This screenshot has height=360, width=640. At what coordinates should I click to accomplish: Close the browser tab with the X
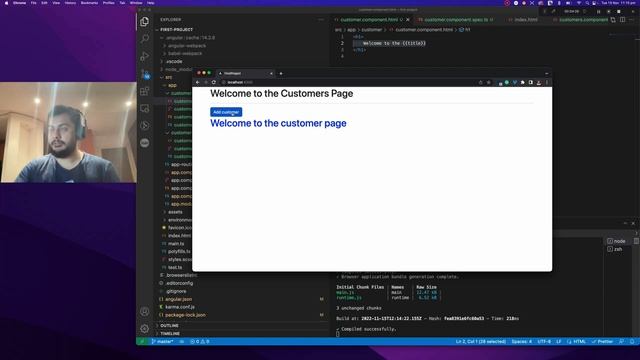[x=271, y=73]
